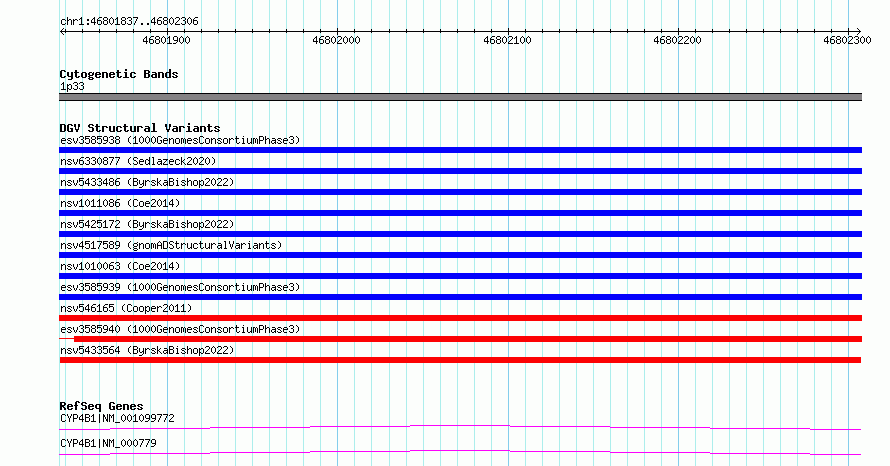Select variant label esv3585938
890x466 pixels.
coord(180,140)
